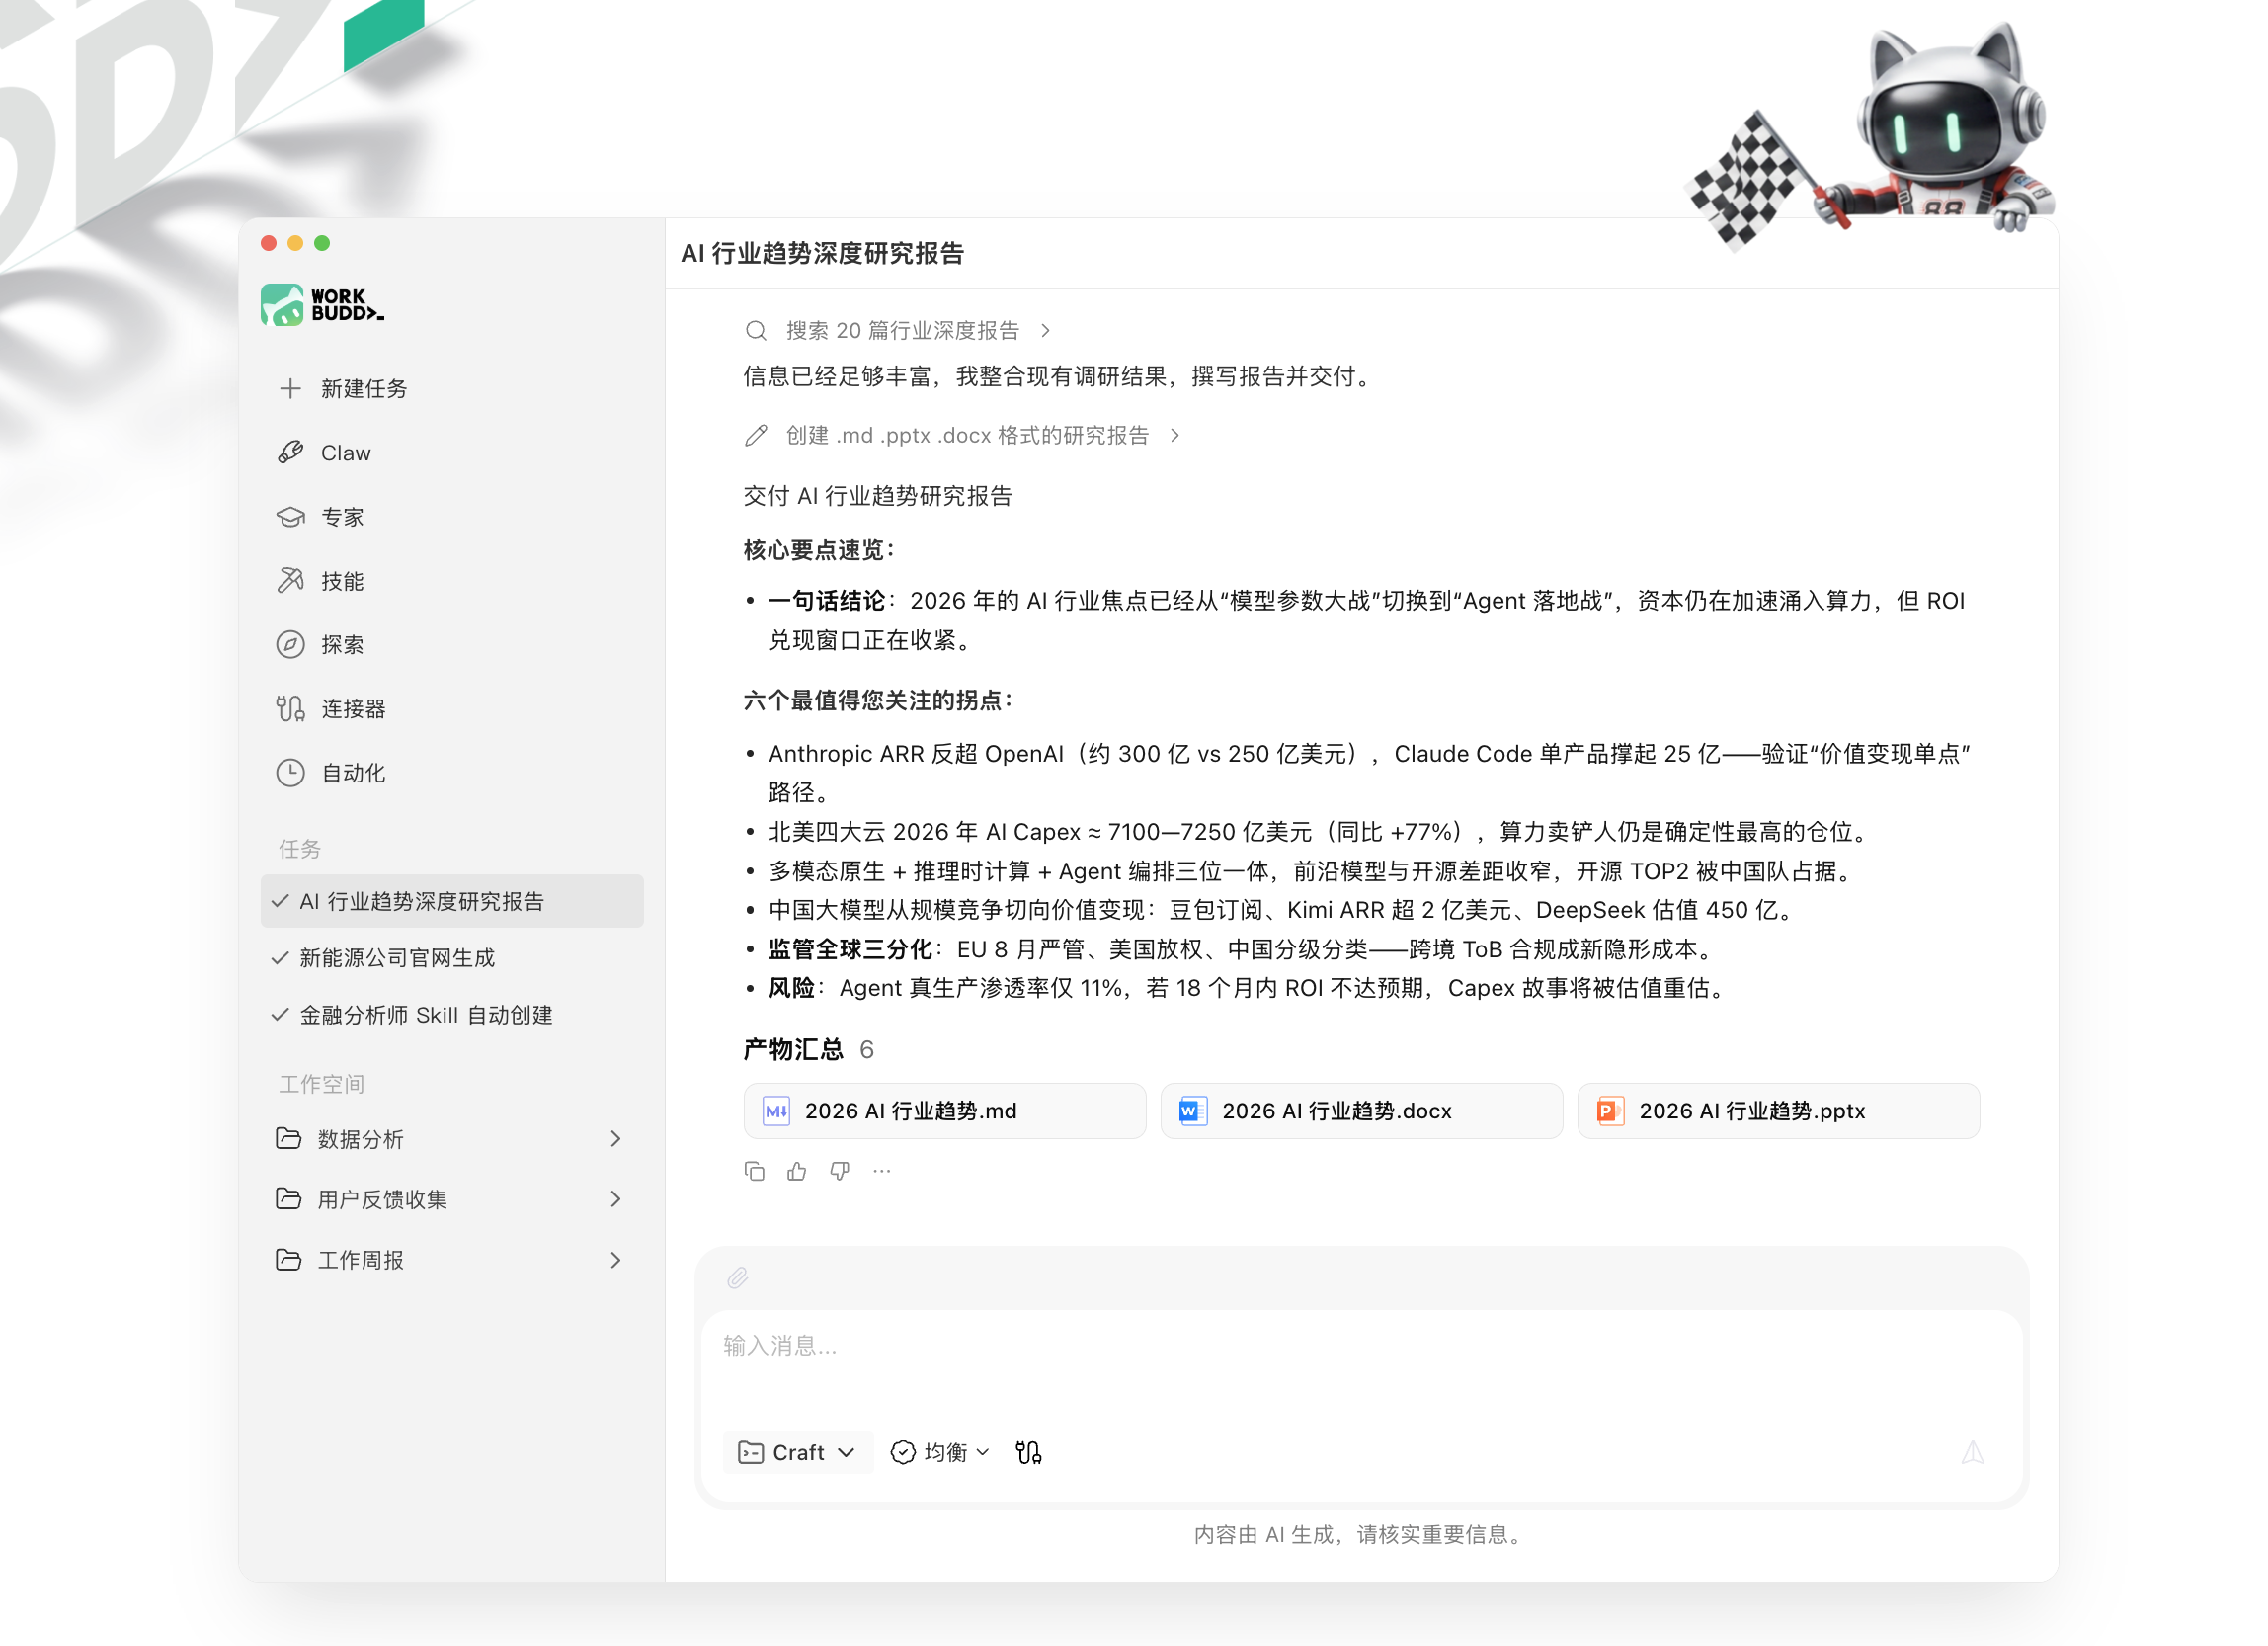The width and height of the screenshot is (2268, 1646).
Task: Click the 任务 section label
Action: point(300,849)
